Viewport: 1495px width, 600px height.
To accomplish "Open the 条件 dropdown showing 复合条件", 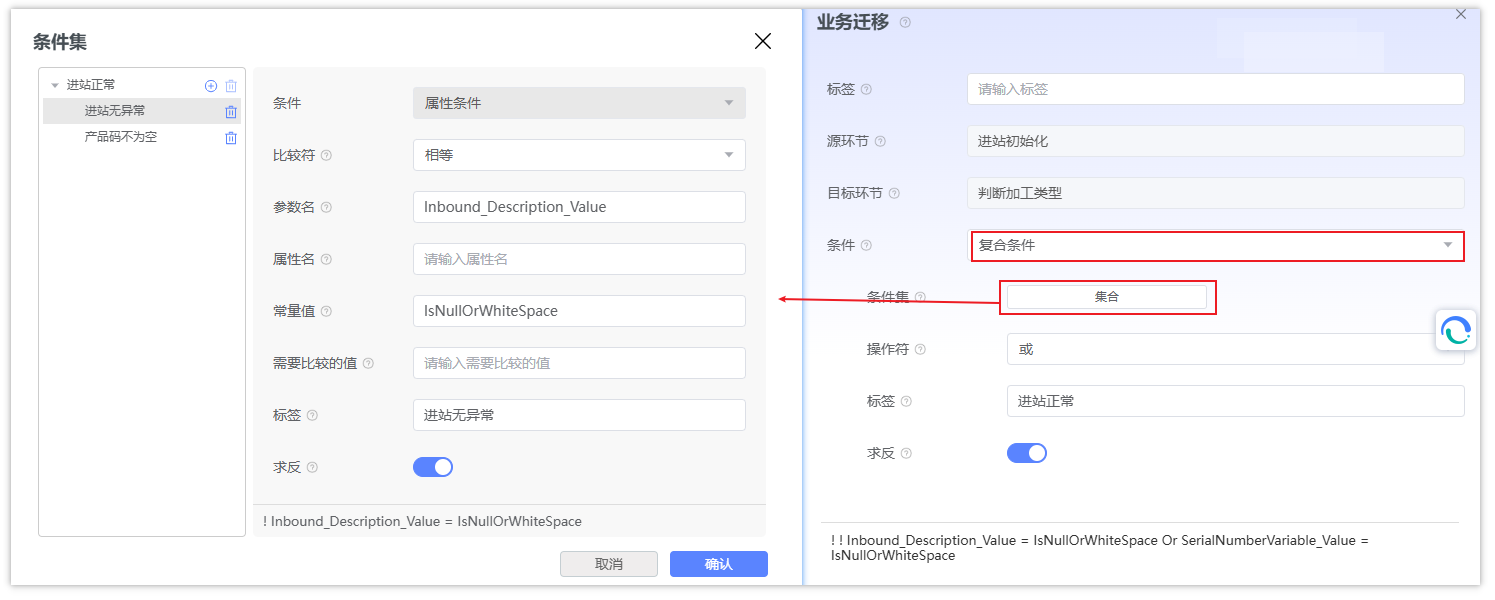I will 1216,245.
